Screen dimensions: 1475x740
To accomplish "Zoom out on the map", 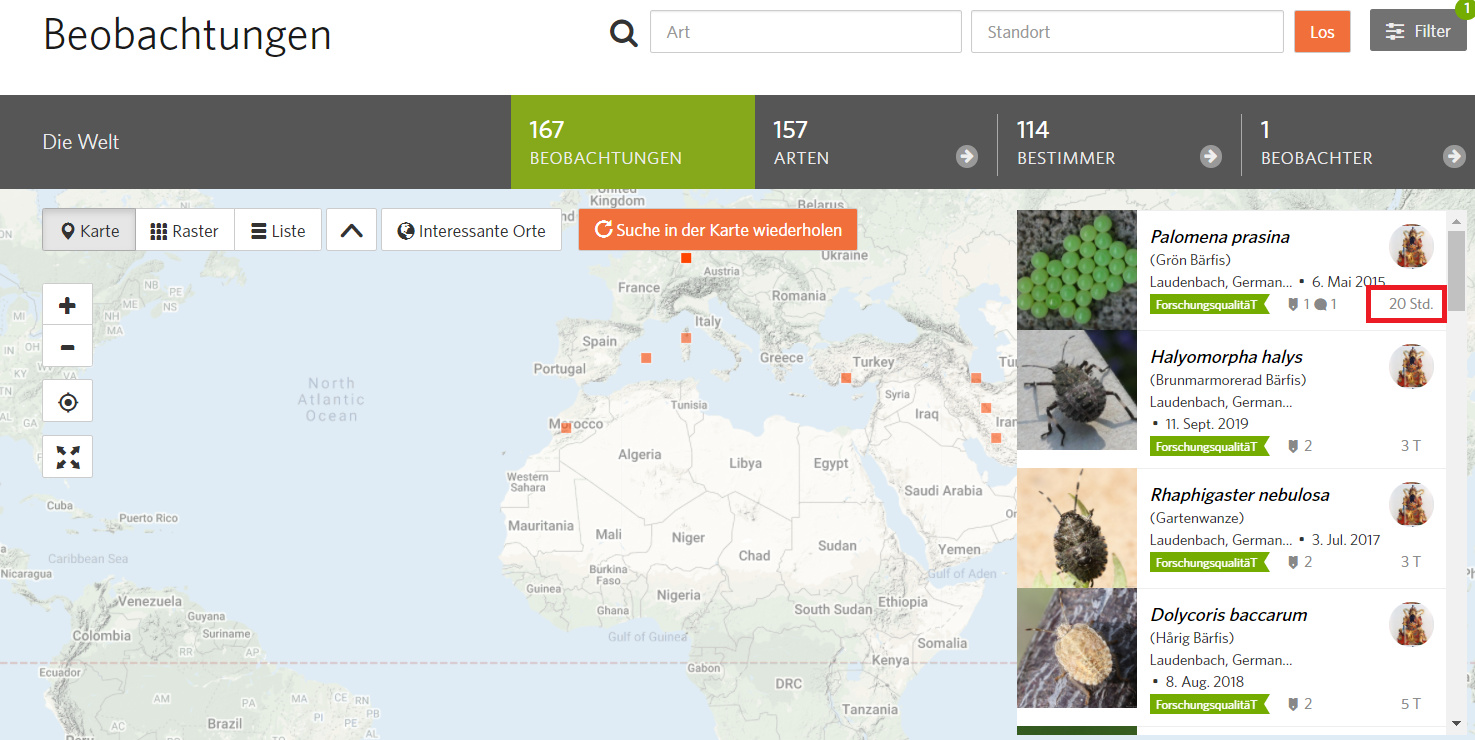I will 68,347.
